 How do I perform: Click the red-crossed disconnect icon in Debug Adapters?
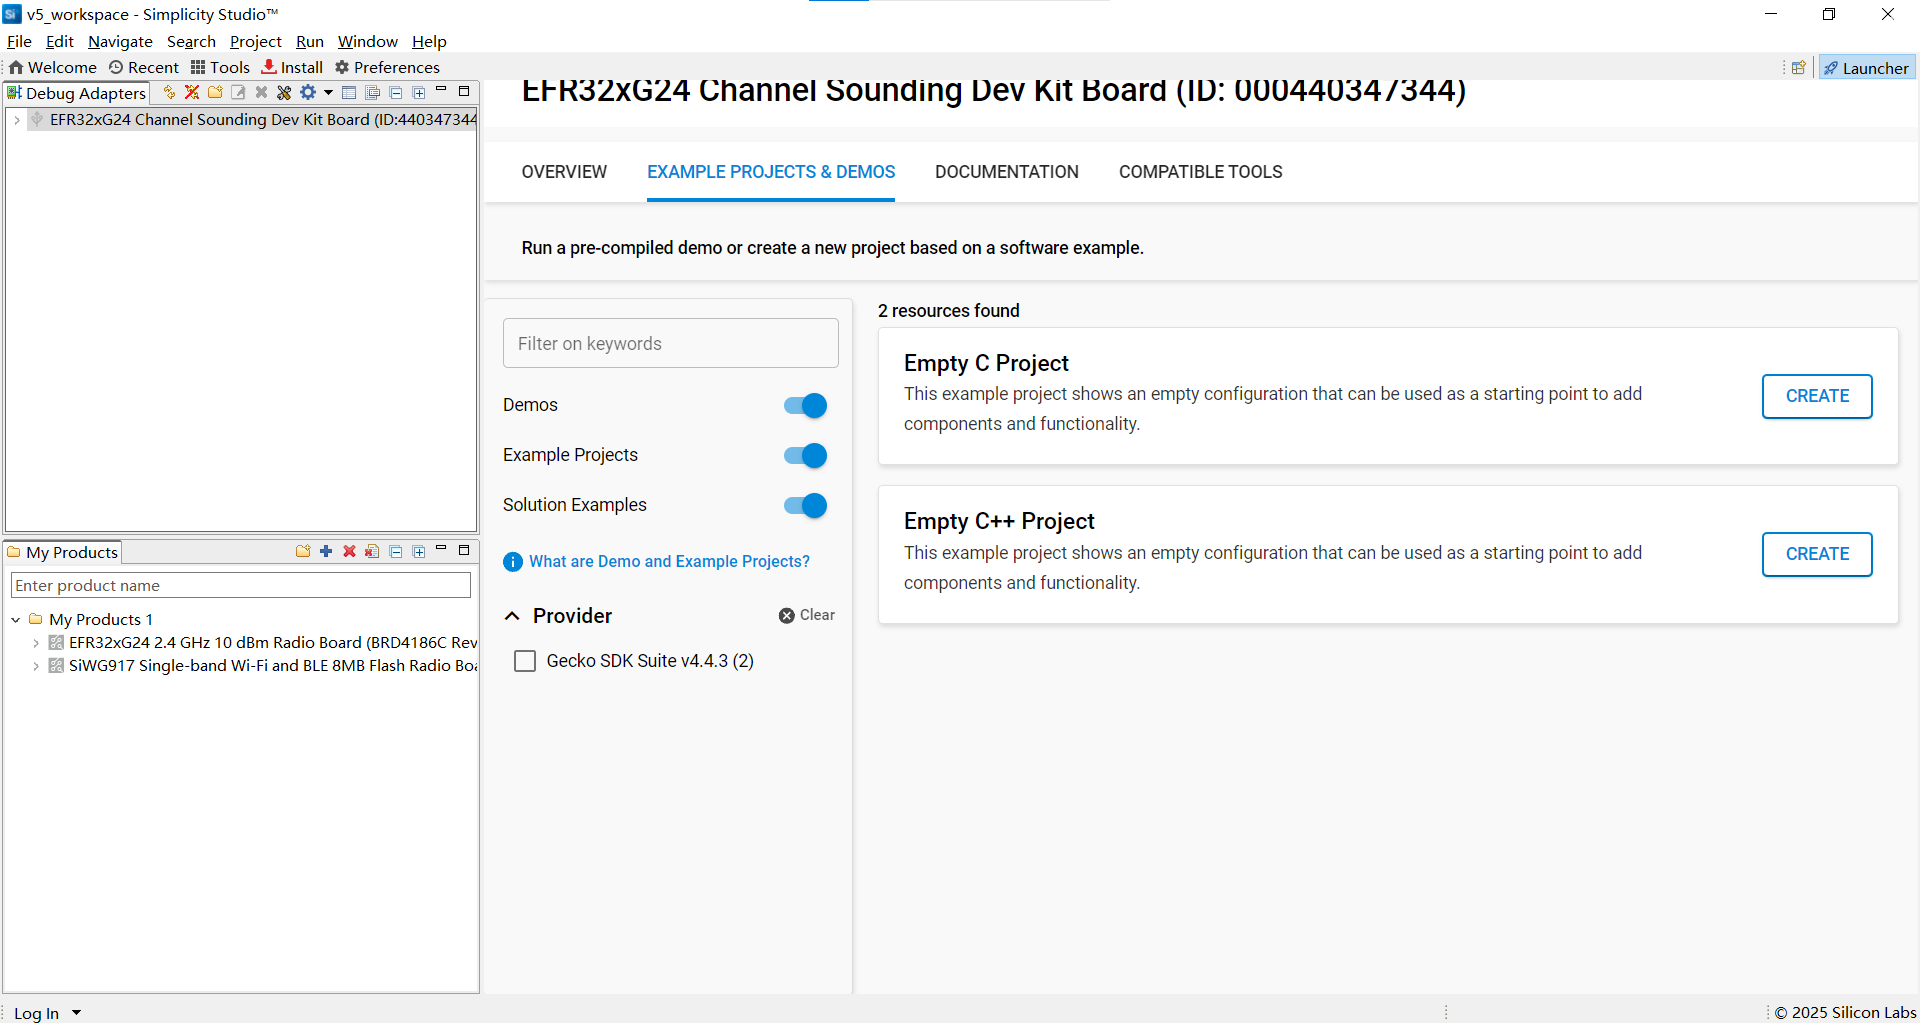[192, 92]
